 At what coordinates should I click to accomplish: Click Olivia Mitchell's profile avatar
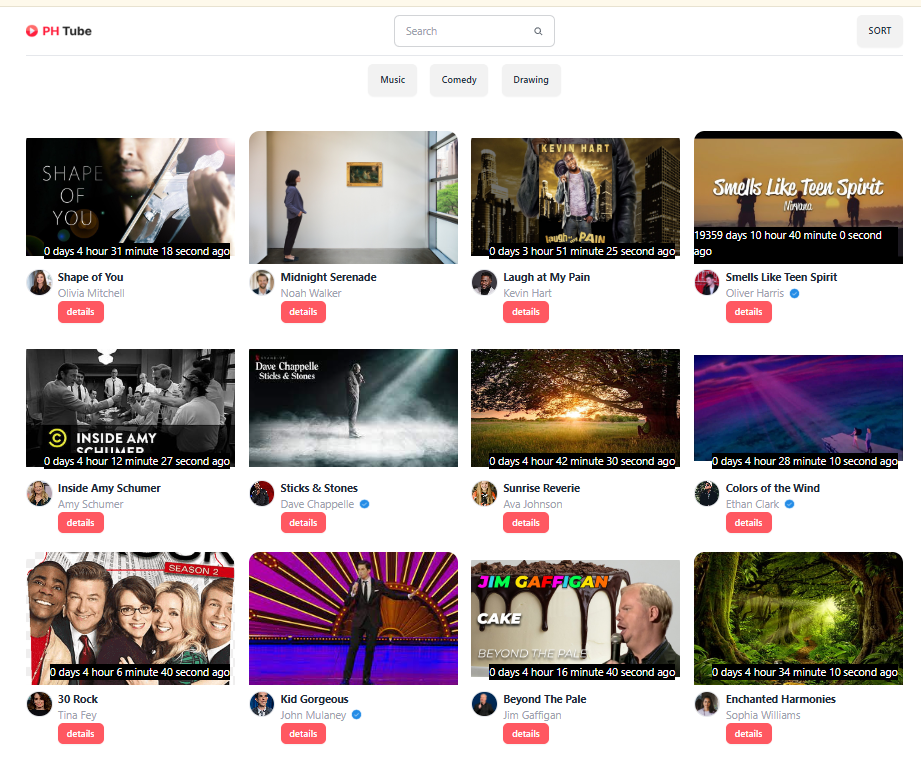[x=39, y=282]
